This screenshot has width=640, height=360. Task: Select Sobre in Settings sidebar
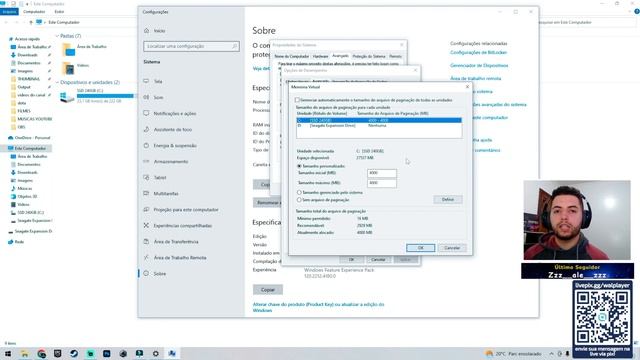coord(160,273)
